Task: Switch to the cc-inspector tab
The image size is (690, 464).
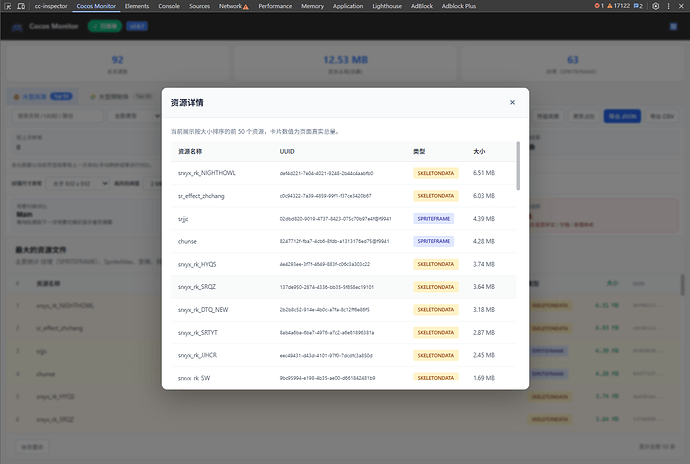Action: (51, 6)
